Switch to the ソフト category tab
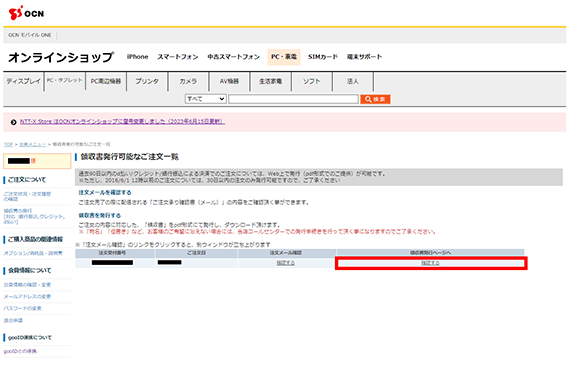Screen dimensions: 570x367 (x=312, y=81)
